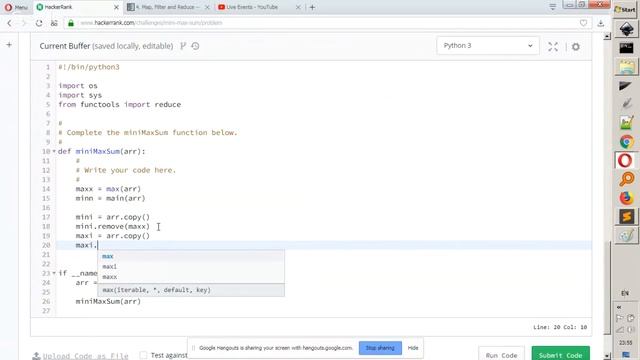Click 'from functools import reduce' line

coord(120,104)
